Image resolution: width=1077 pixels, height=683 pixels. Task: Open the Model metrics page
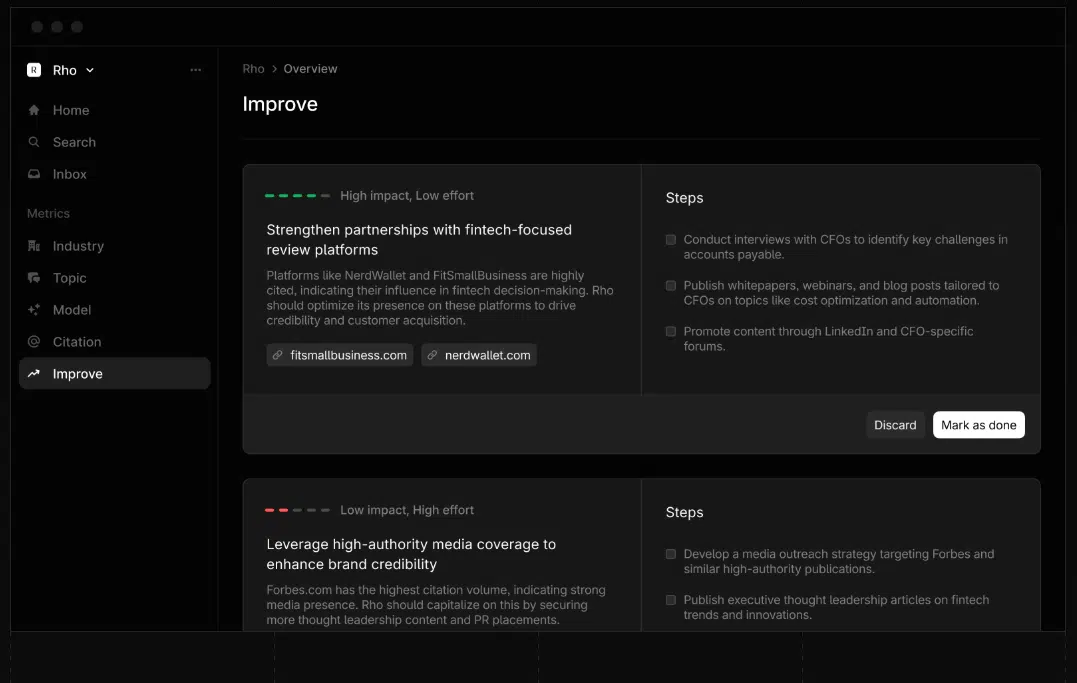pos(115,310)
